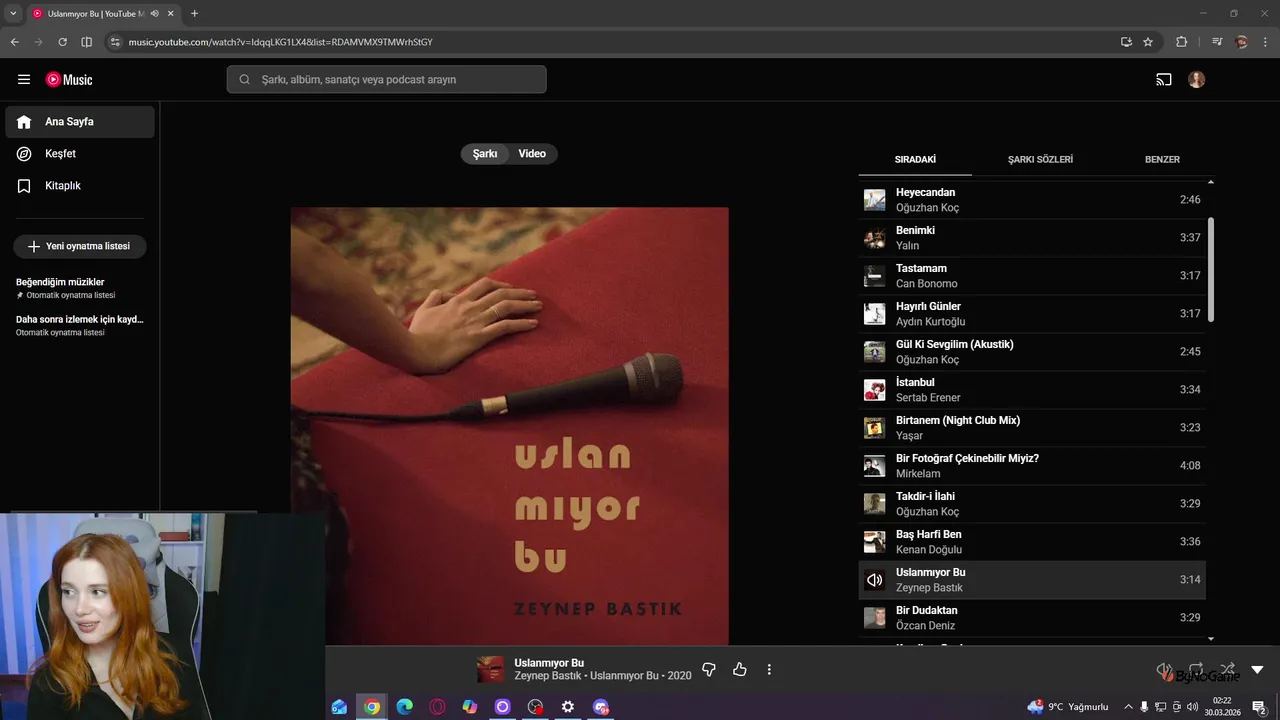This screenshot has height=720, width=1280.
Task: Play Tastamam by Can Bonomo
Action: [x=1032, y=276]
